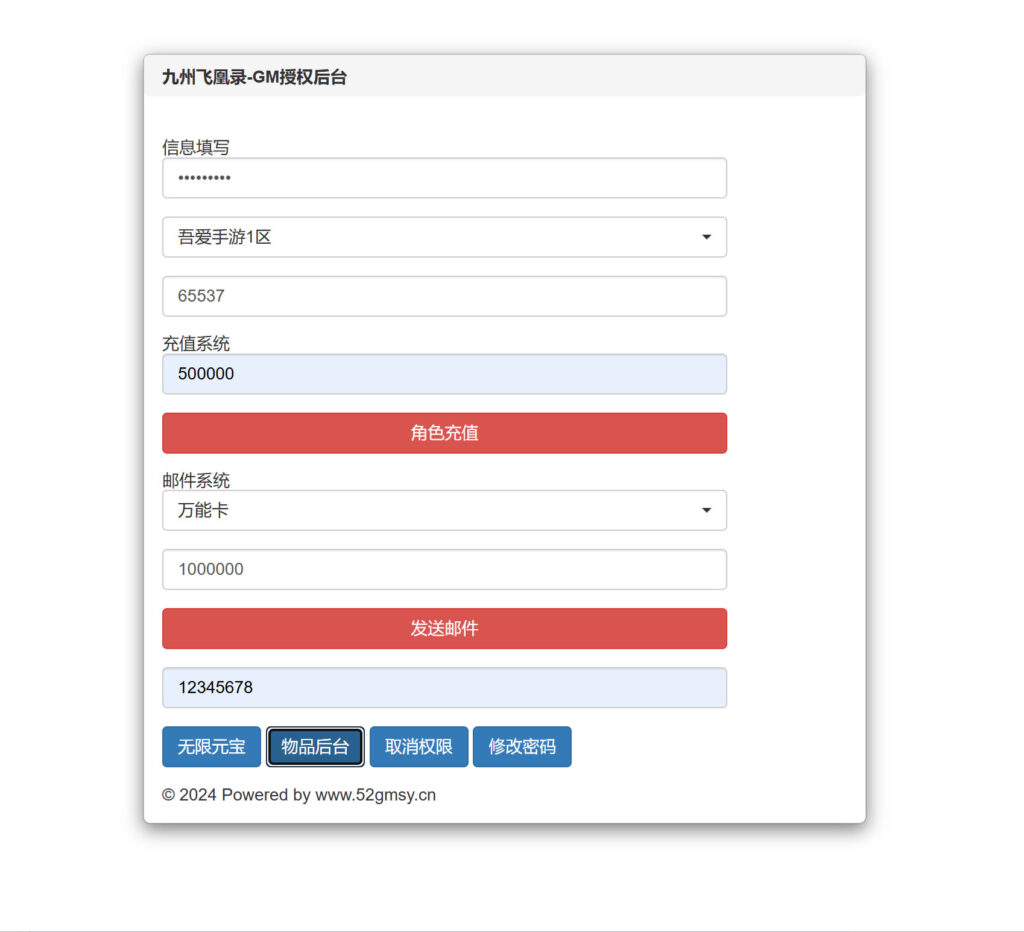Click the 九州飞凰录-GM授权后台 panel header
1024x932 pixels.
pos(254,77)
